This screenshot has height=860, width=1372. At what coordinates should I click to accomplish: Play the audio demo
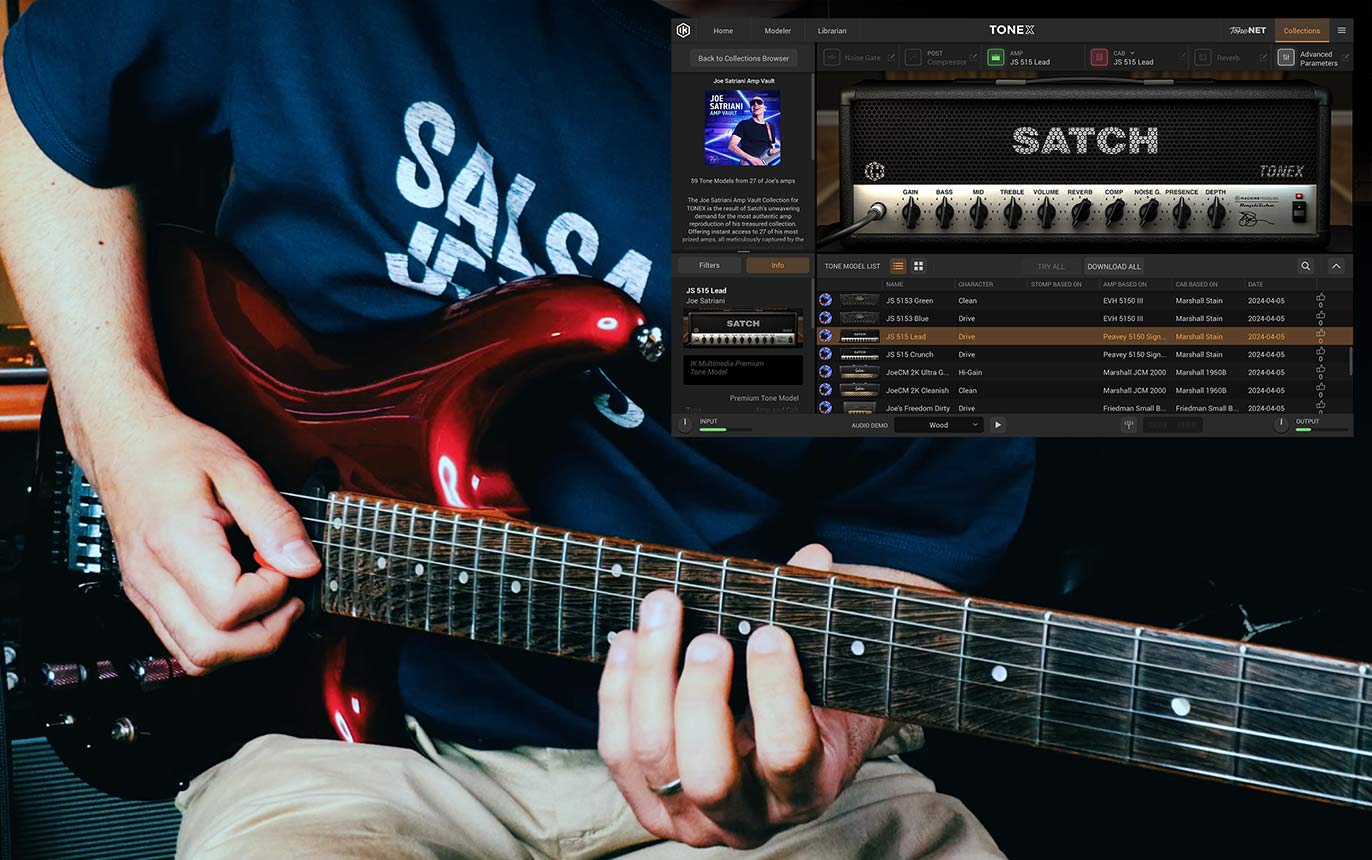[x=997, y=425]
